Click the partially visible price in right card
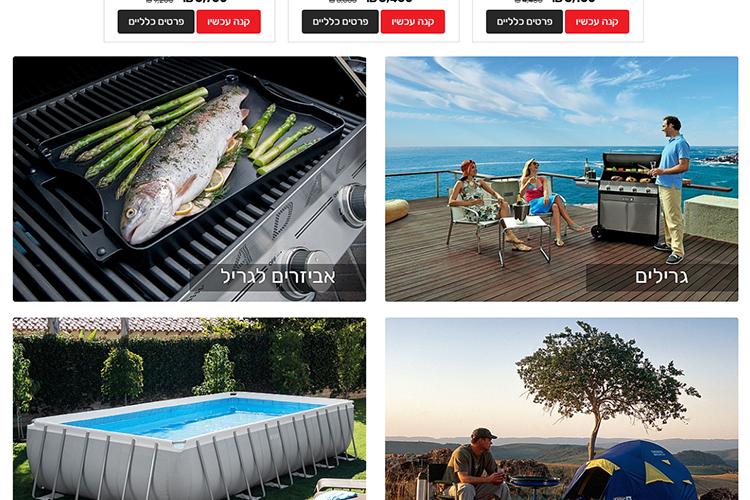This screenshot has height=500, width=750. click(574, 1)
